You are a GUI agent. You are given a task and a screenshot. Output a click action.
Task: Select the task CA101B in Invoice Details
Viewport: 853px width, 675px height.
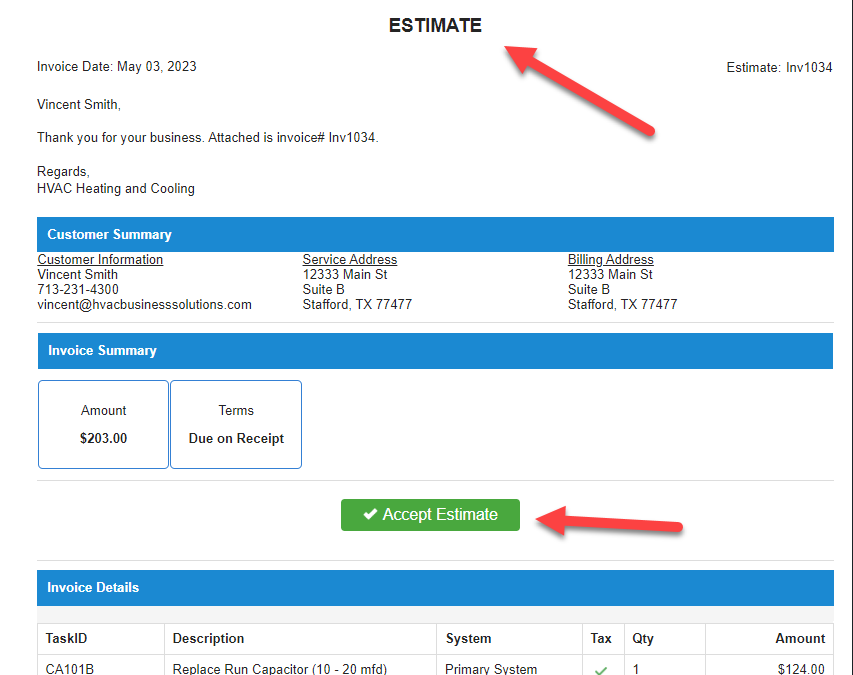coord(71,668)
